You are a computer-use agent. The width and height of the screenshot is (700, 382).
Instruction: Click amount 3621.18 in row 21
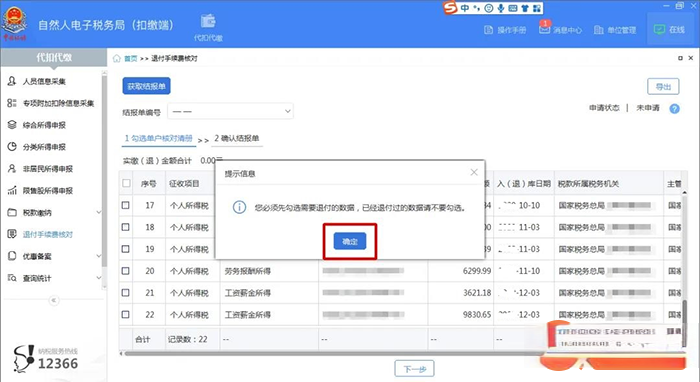tap(477, 293)
